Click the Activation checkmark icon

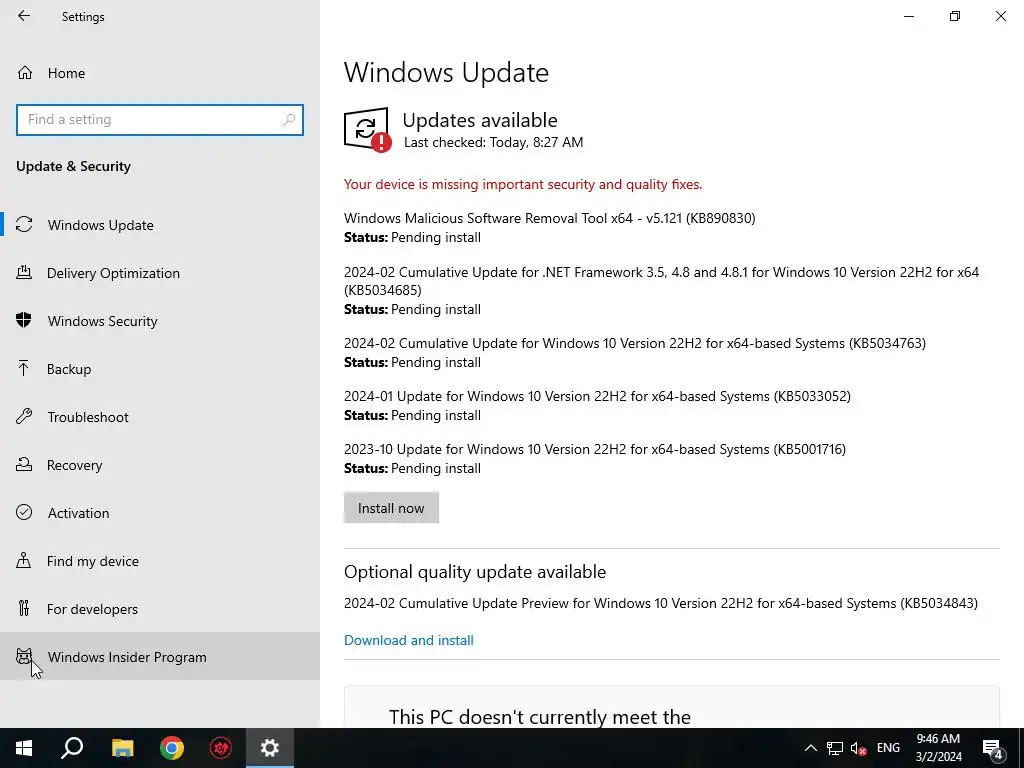point(24,512)
